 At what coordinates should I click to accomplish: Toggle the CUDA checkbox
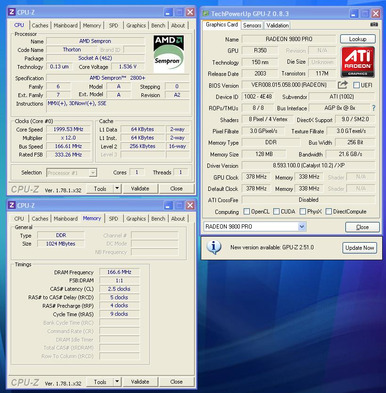click(x=276, y=211)
